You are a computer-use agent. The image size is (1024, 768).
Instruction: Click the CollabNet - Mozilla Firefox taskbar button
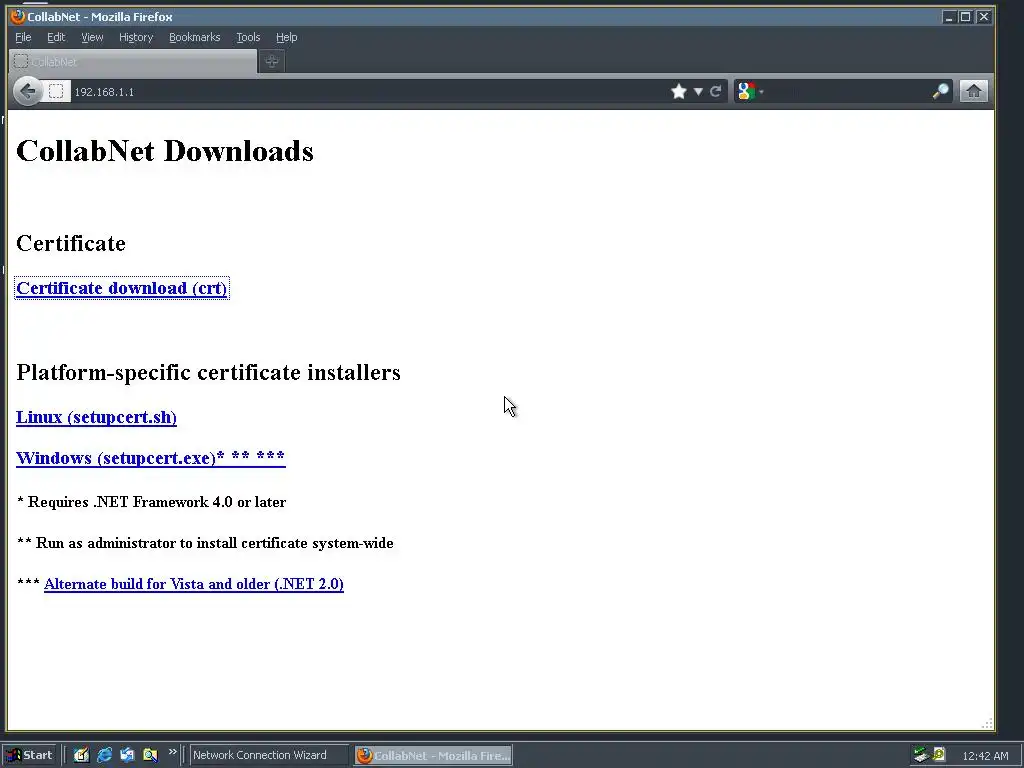point(434,756)
